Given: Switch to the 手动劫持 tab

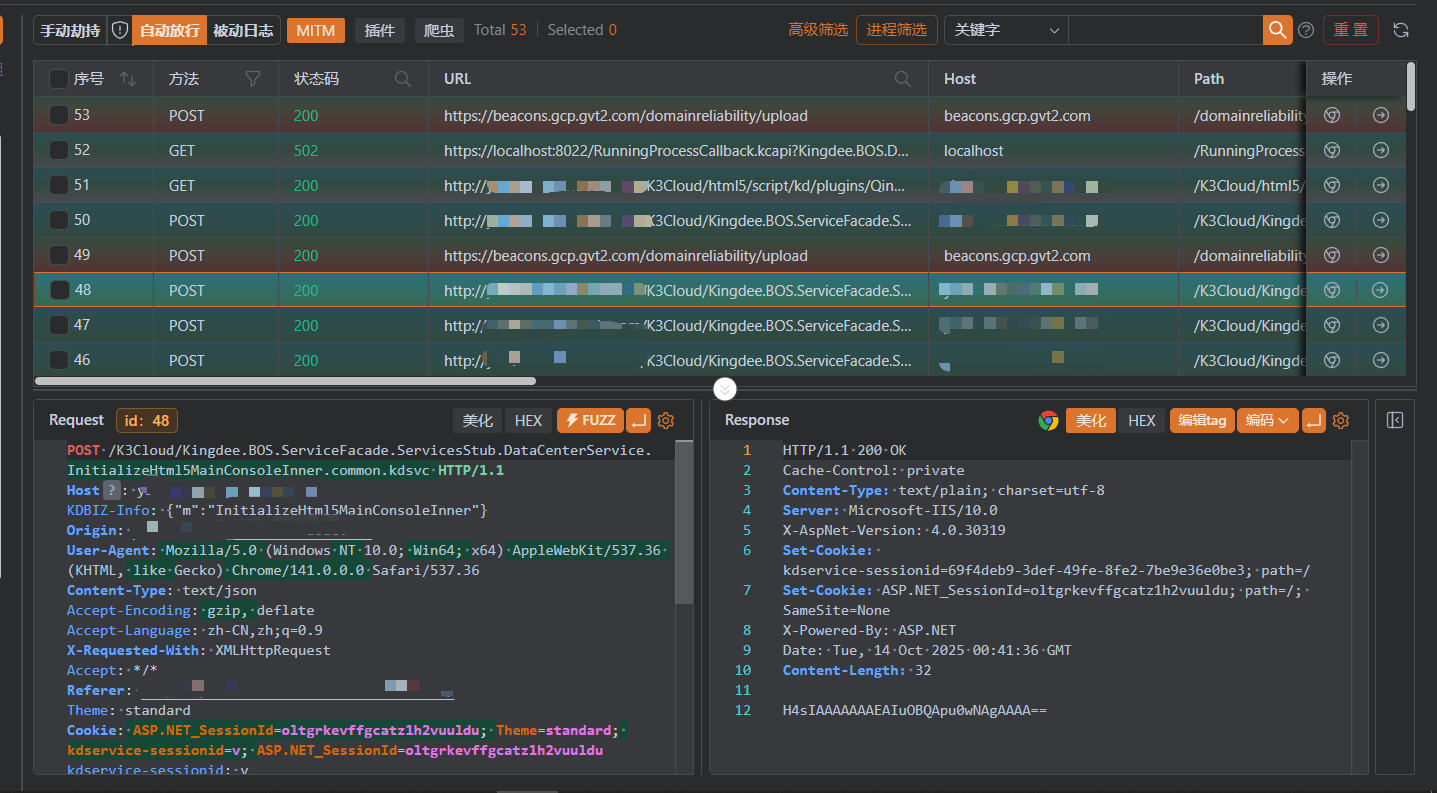Looking at the screenshot, I should tap(70, 30).
